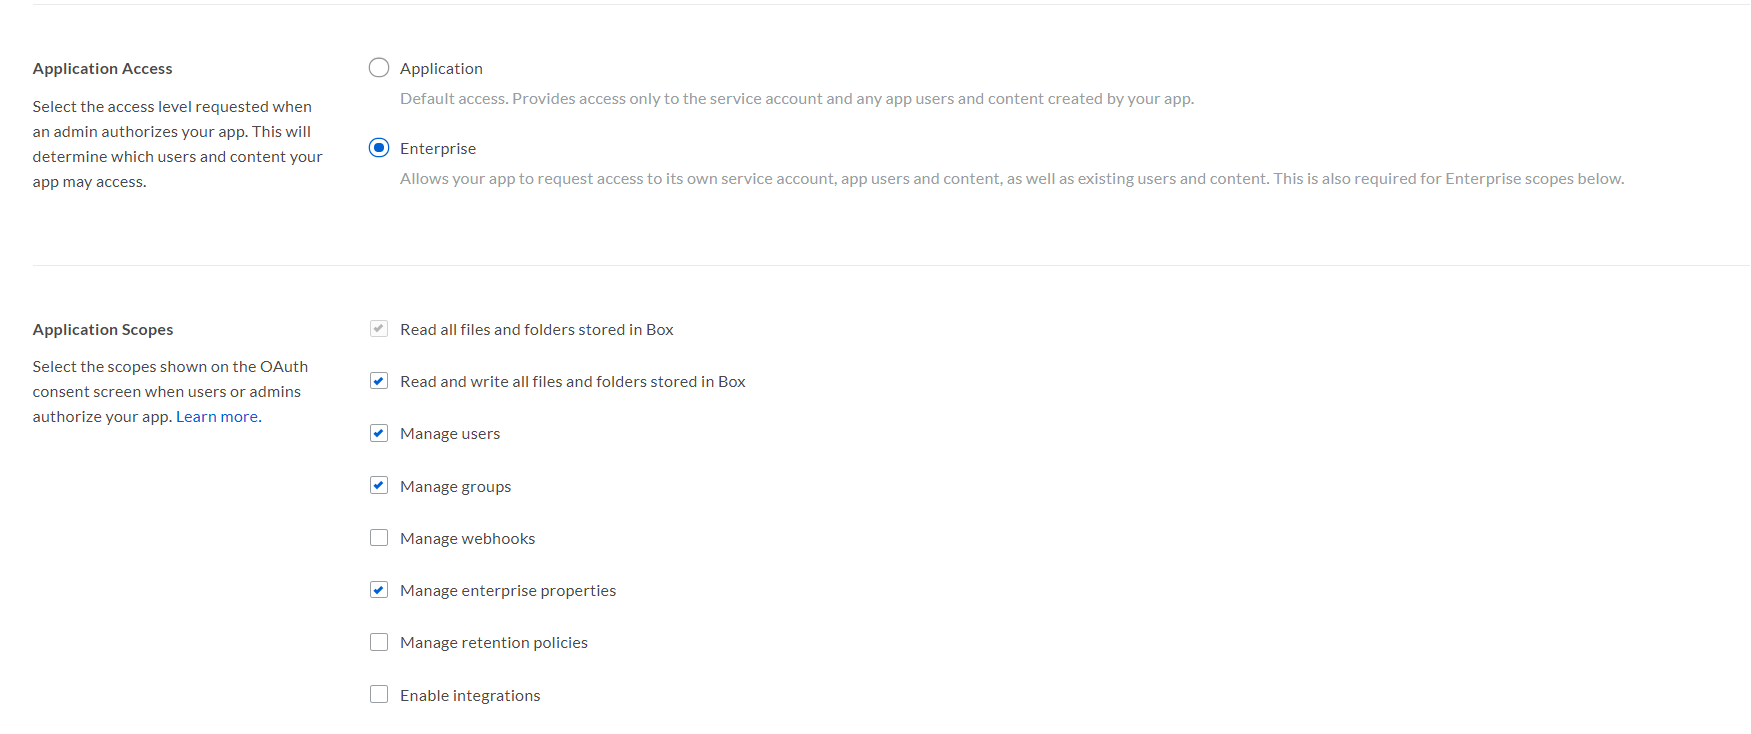This screenshot has width=1751, height=734.
Task: Click the 'Application' radio label text
Action: tap(441, 69)
